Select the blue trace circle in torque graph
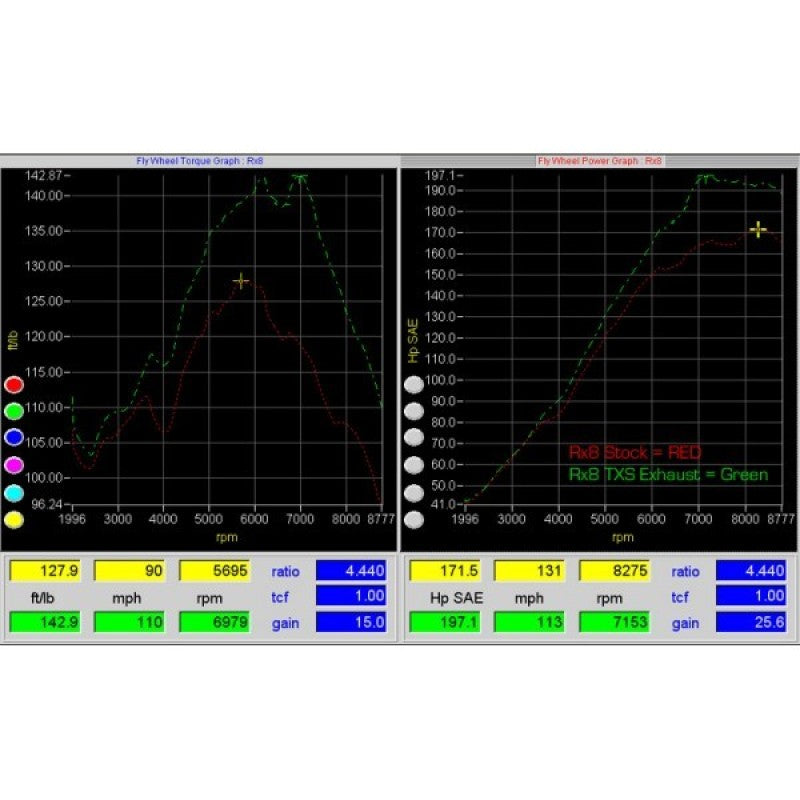The width and height of the screenshot is (800, 800). (x=14, y=438)
